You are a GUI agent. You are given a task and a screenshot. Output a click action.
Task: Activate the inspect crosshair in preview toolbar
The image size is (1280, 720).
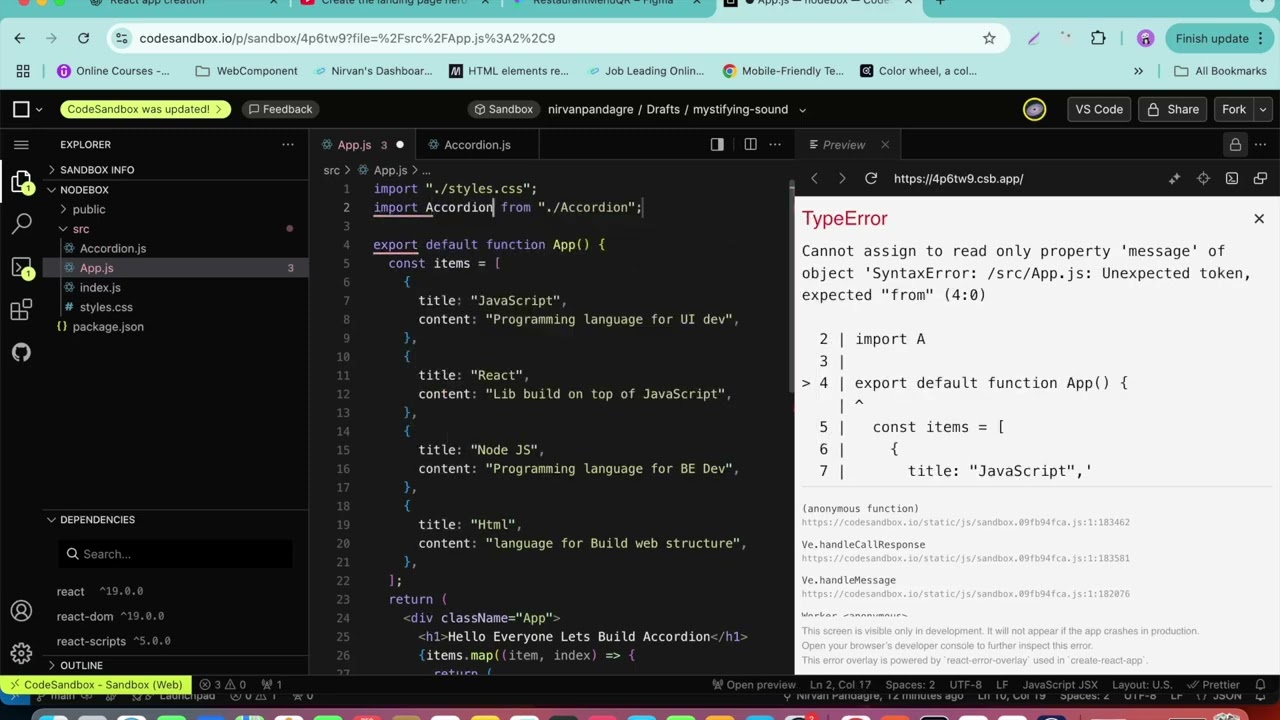tap(1203, 179)
